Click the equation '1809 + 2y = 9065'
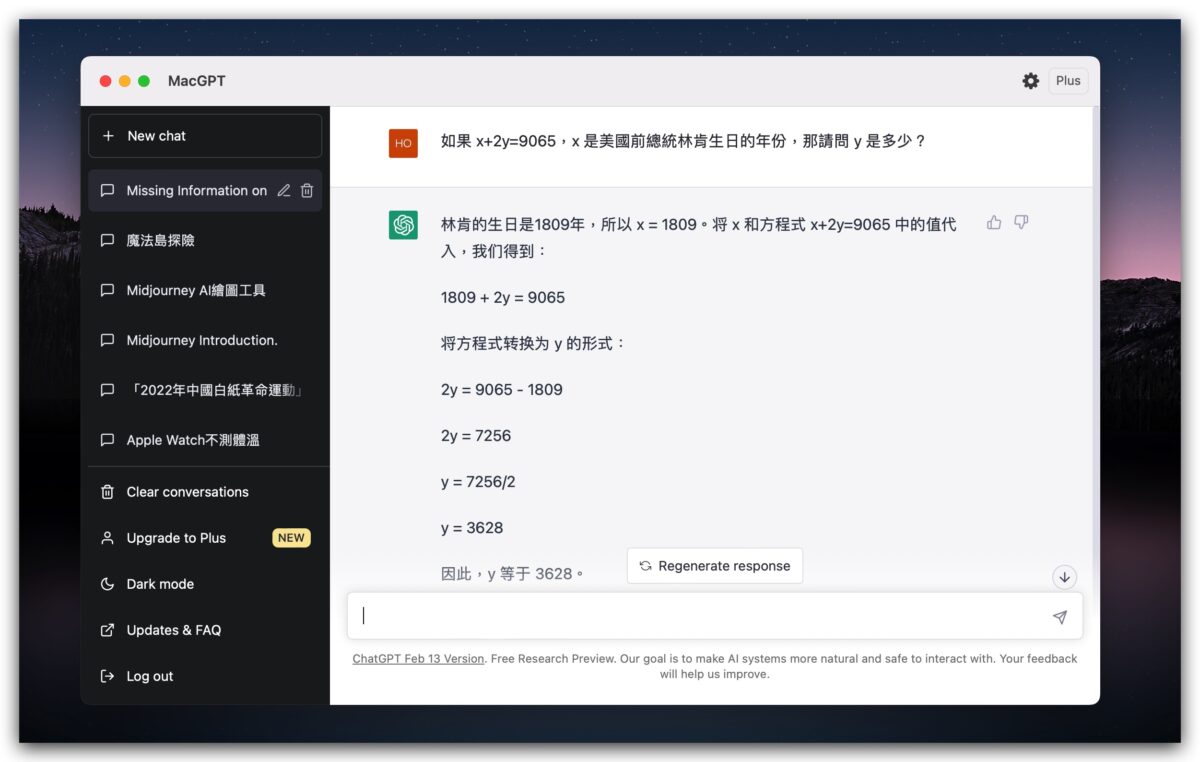 coord(503,298)
